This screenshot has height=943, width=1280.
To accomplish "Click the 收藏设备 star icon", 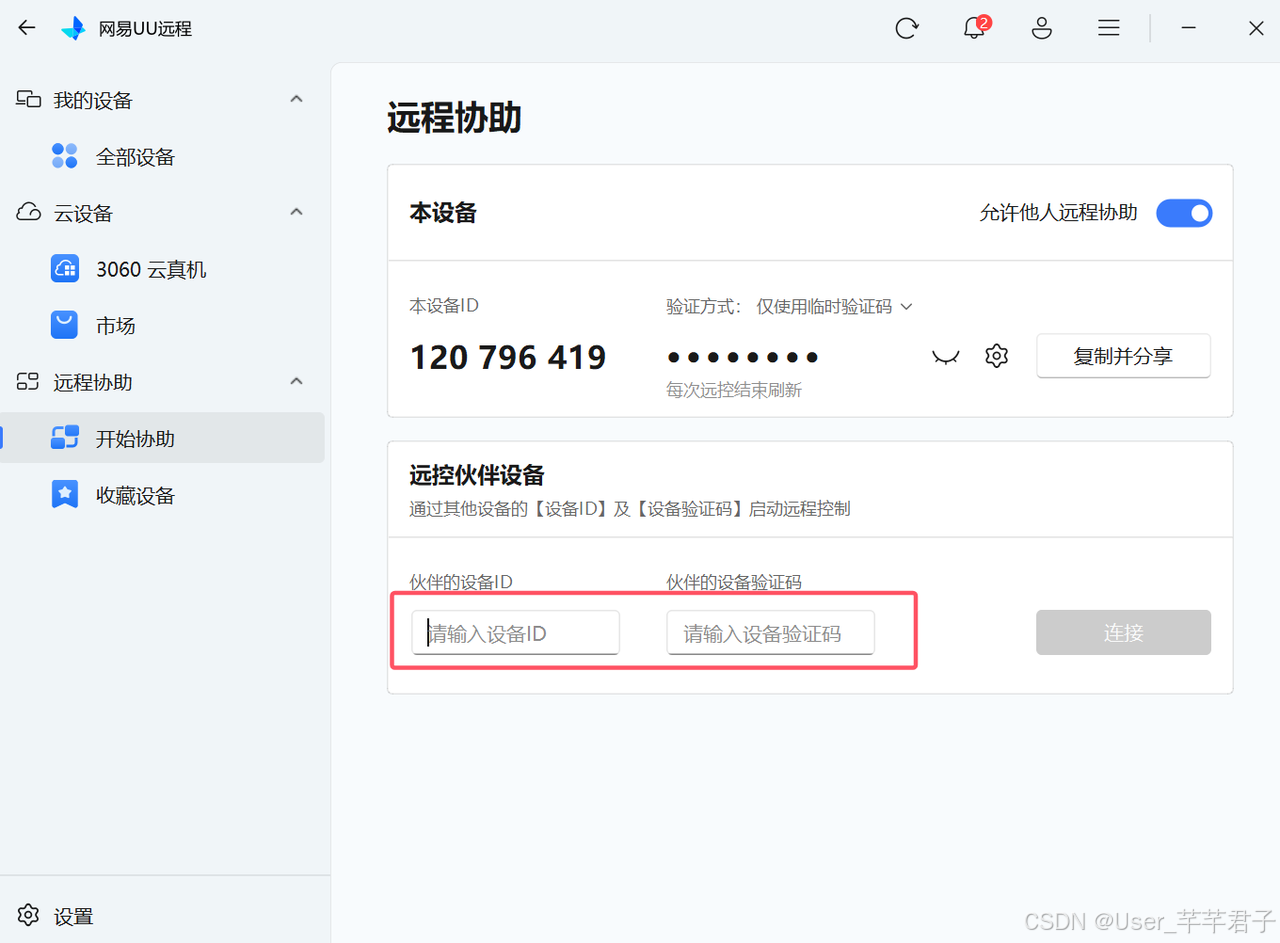I will tap(64, 494).
